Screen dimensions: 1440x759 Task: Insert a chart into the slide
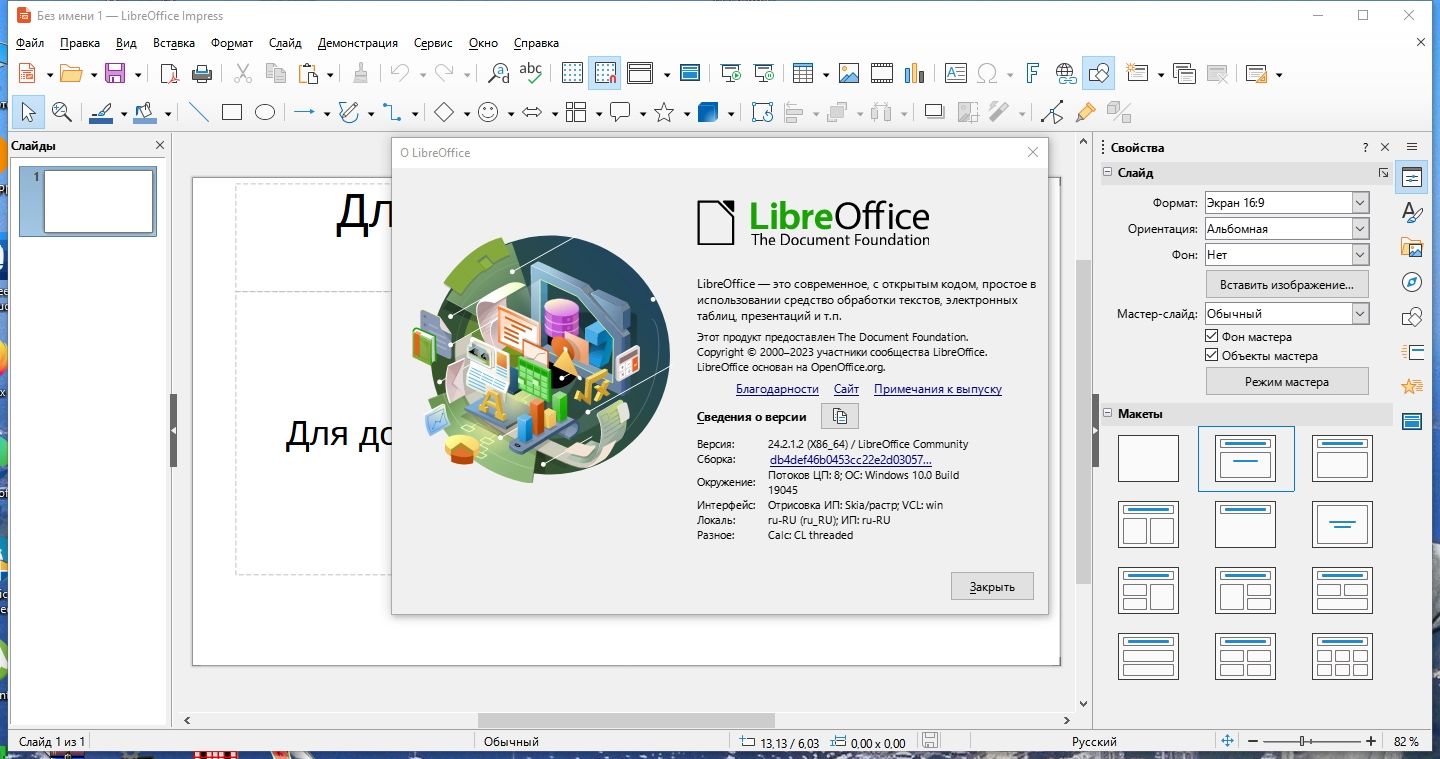tap(913, 73)
